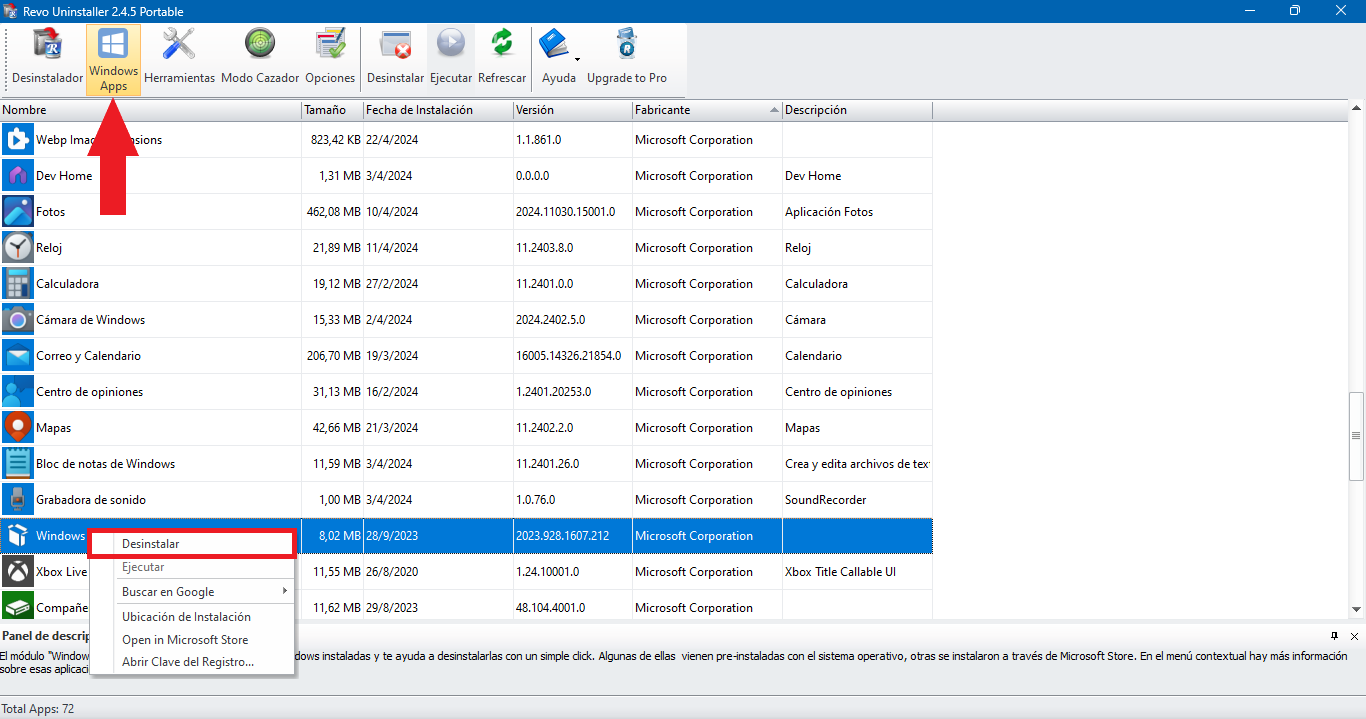The height and width of the screenshot is (719, 1366).
Task: Click the vertical scrollbar thumb
Action: point(1357,436)
